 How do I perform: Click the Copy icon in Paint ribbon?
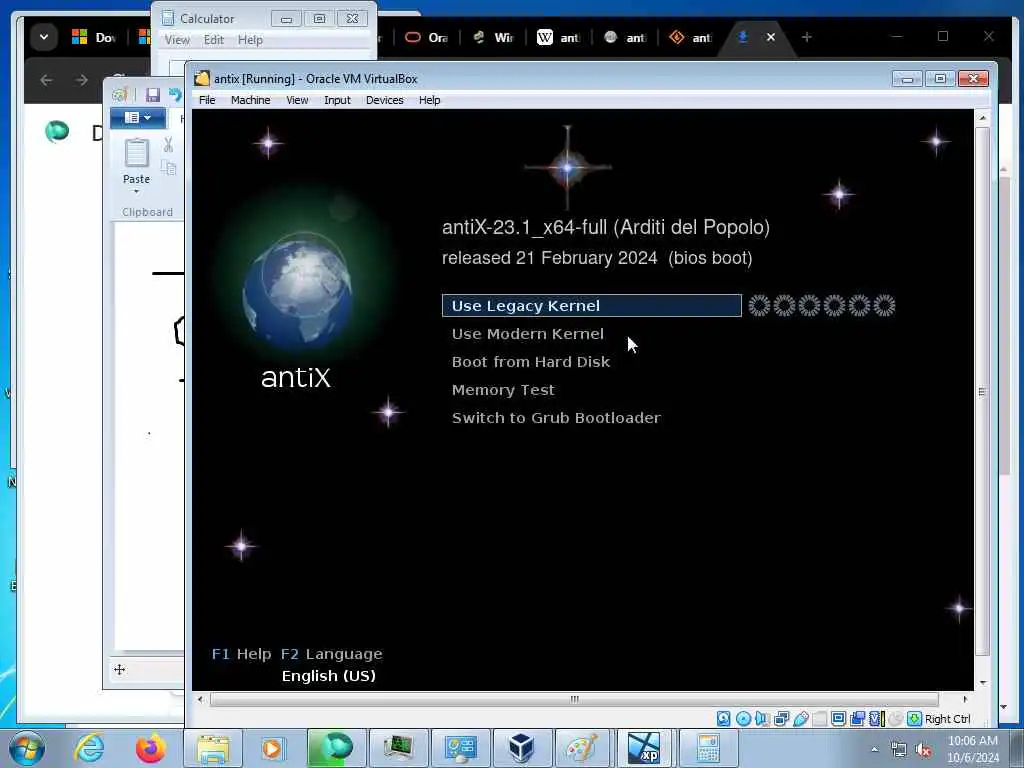pyautogui.click(x=168, y=168)
